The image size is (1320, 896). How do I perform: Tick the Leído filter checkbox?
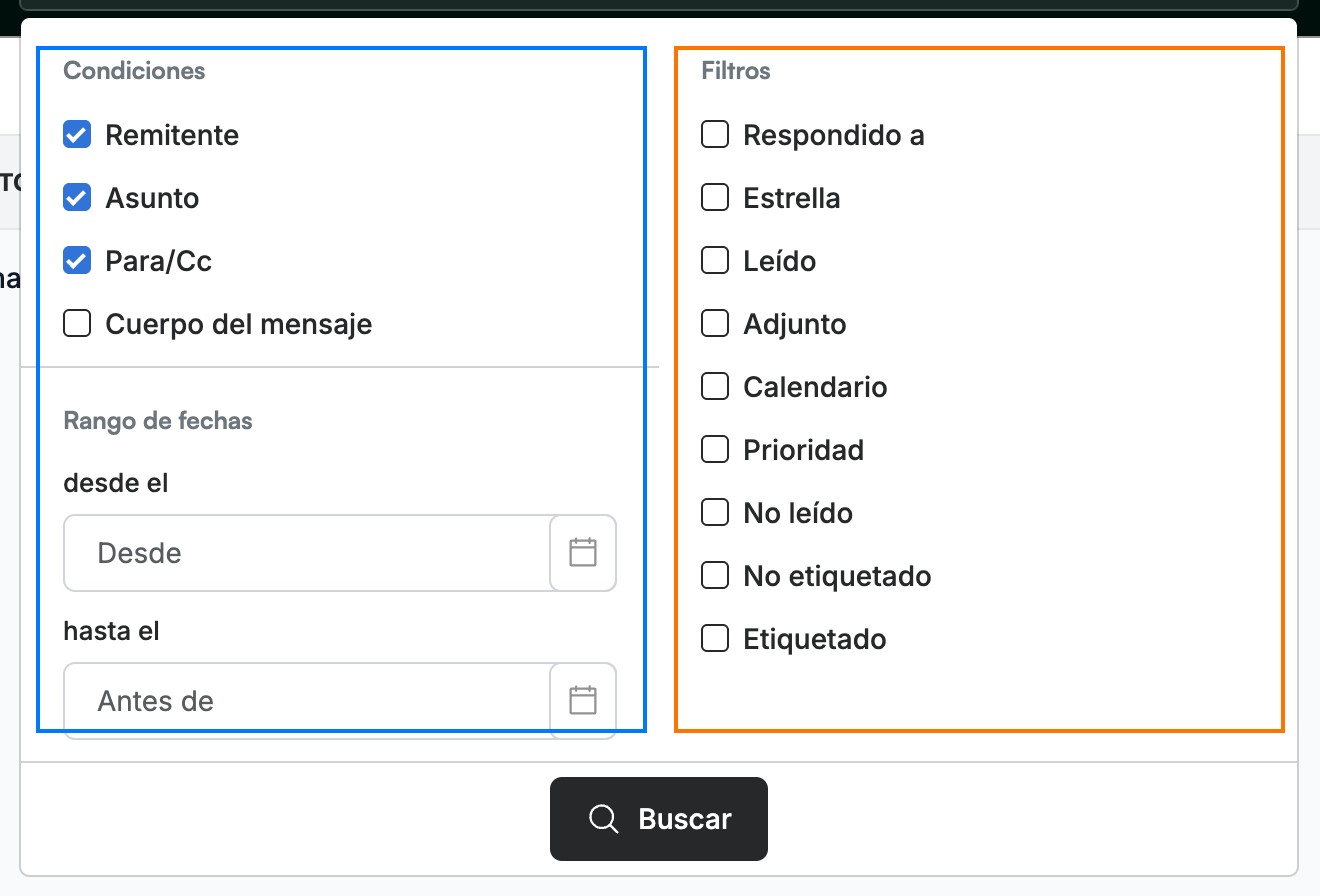[x=715, y=261]
